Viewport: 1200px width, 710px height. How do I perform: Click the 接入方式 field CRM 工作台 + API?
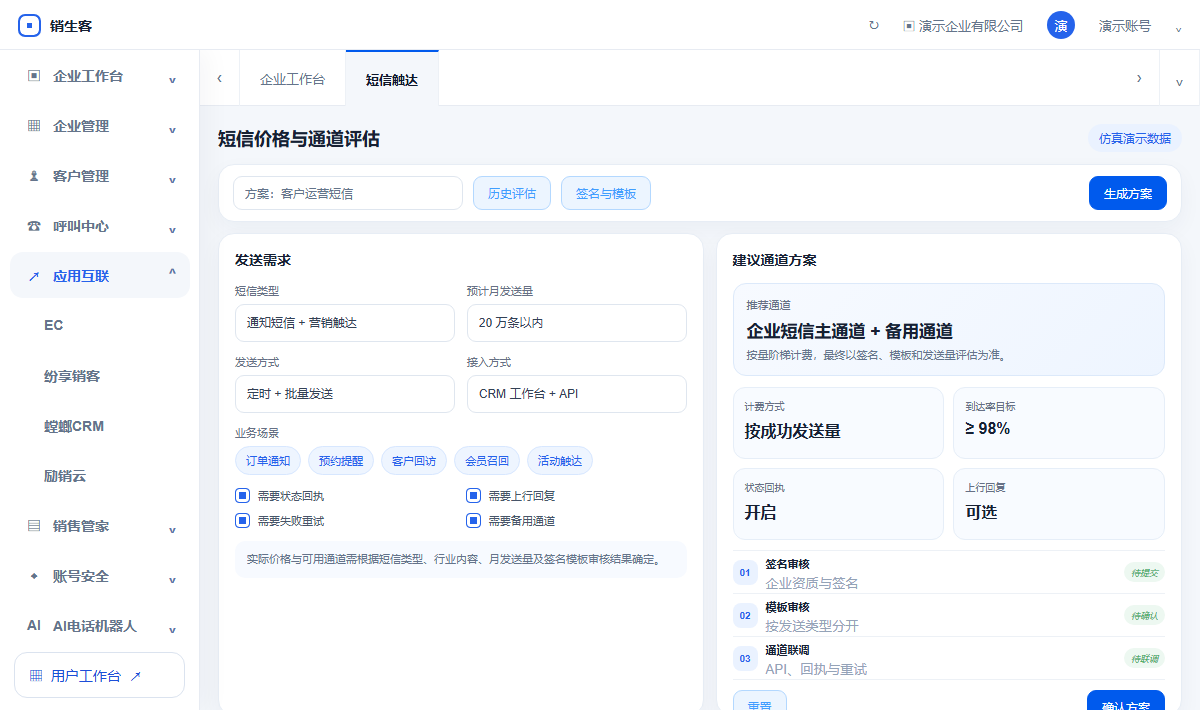coord(577,394)
